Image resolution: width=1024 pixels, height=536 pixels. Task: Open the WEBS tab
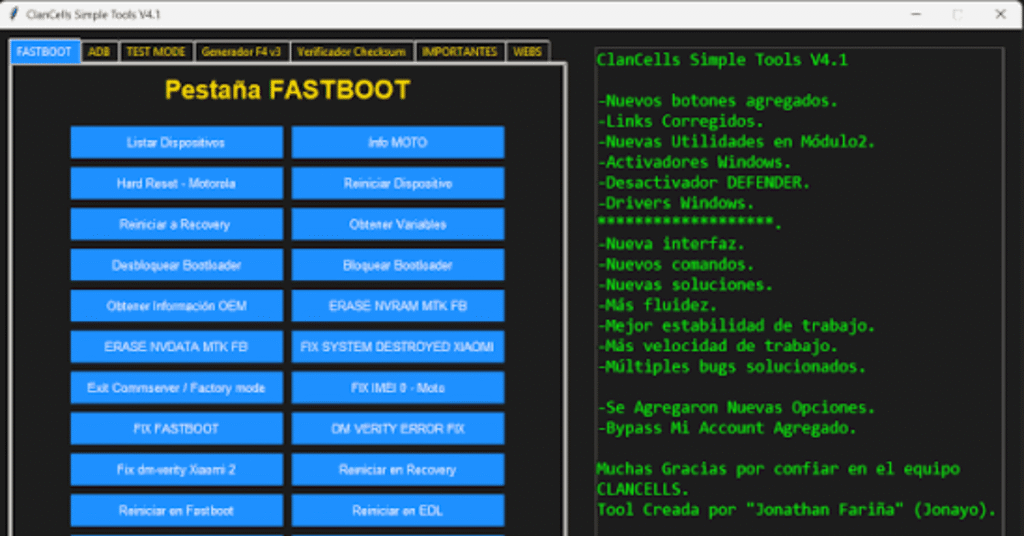point(528,52)
